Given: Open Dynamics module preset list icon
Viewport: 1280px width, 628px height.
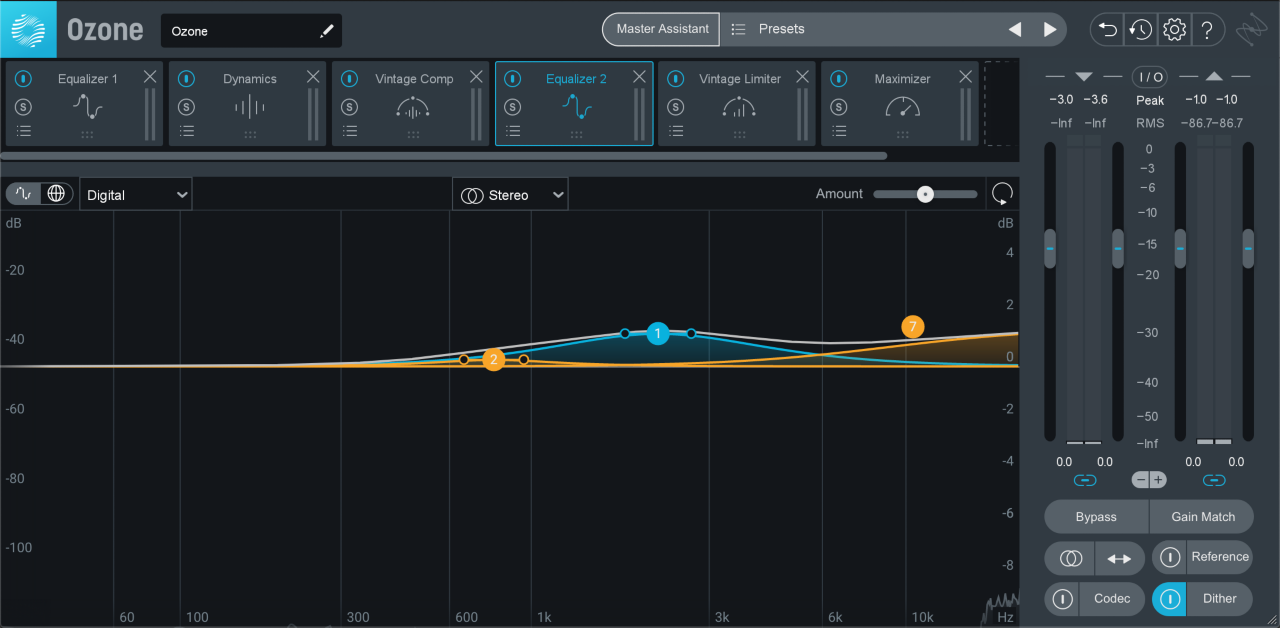Looking at the screenshot, I should (x=186, y=131).
